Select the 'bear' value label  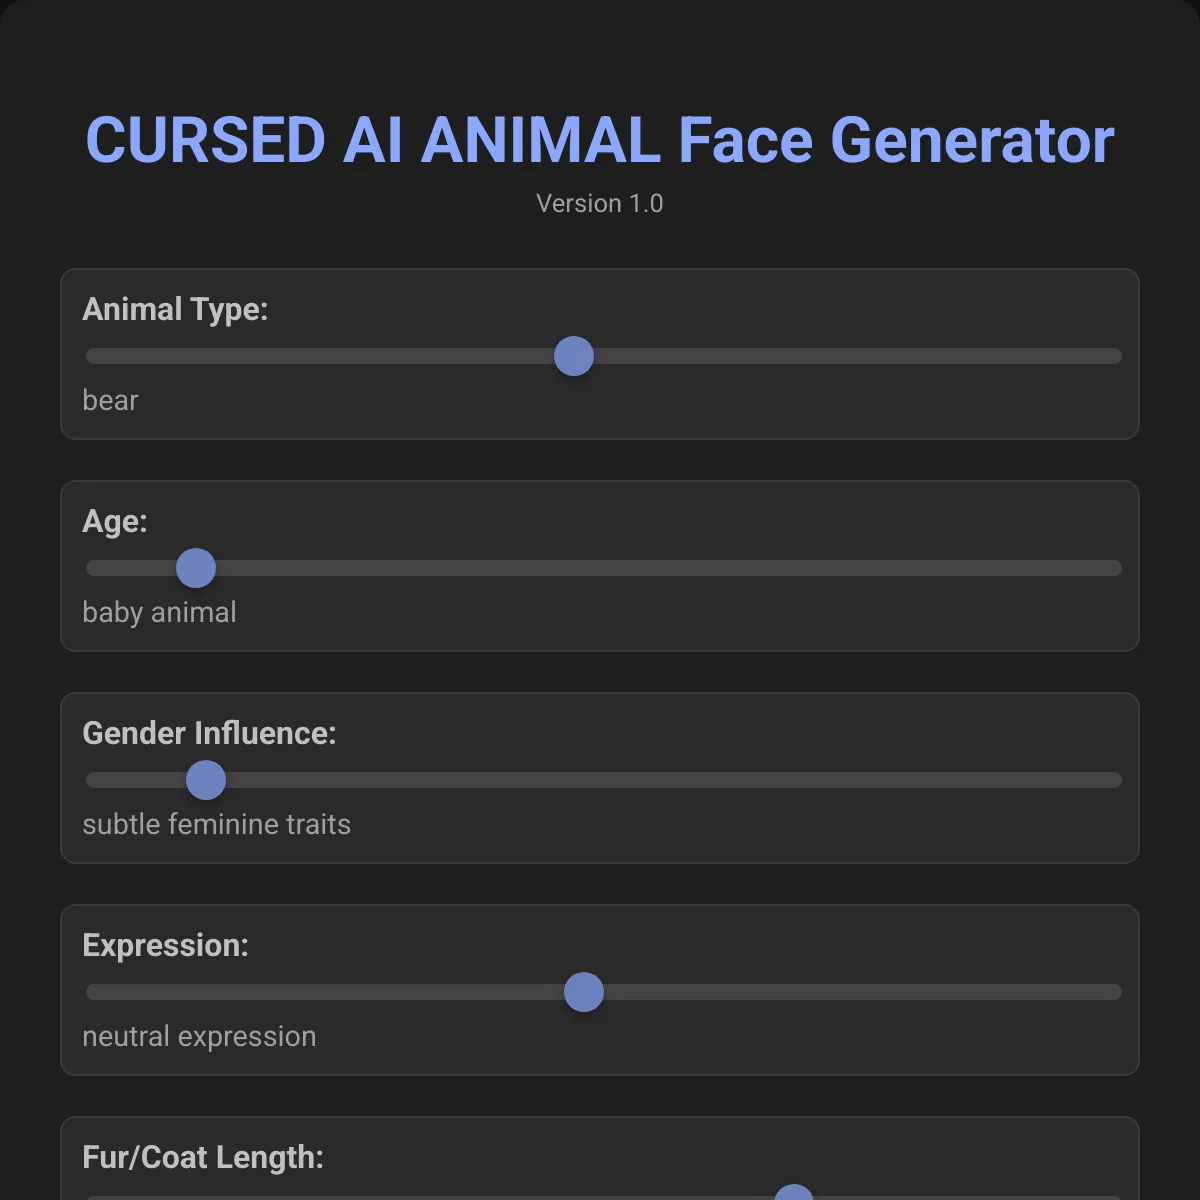pos(110,400)
